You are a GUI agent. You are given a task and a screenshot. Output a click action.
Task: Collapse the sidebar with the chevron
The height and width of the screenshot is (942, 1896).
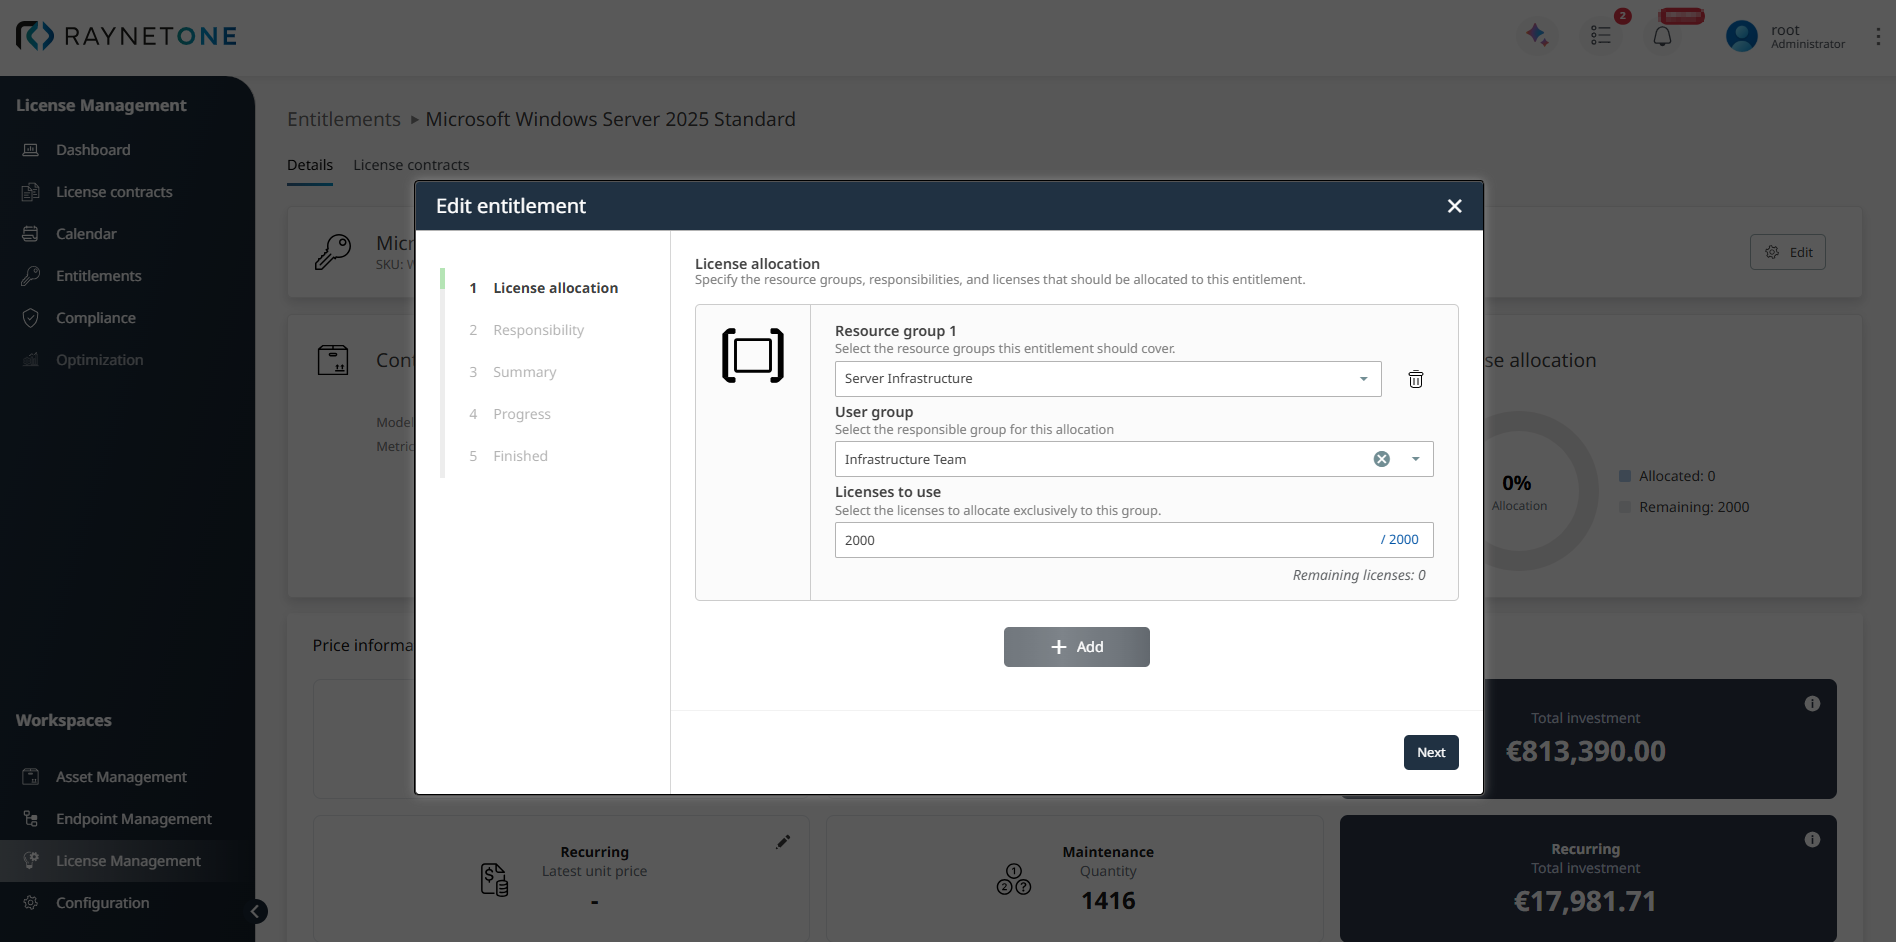[256, 911]
